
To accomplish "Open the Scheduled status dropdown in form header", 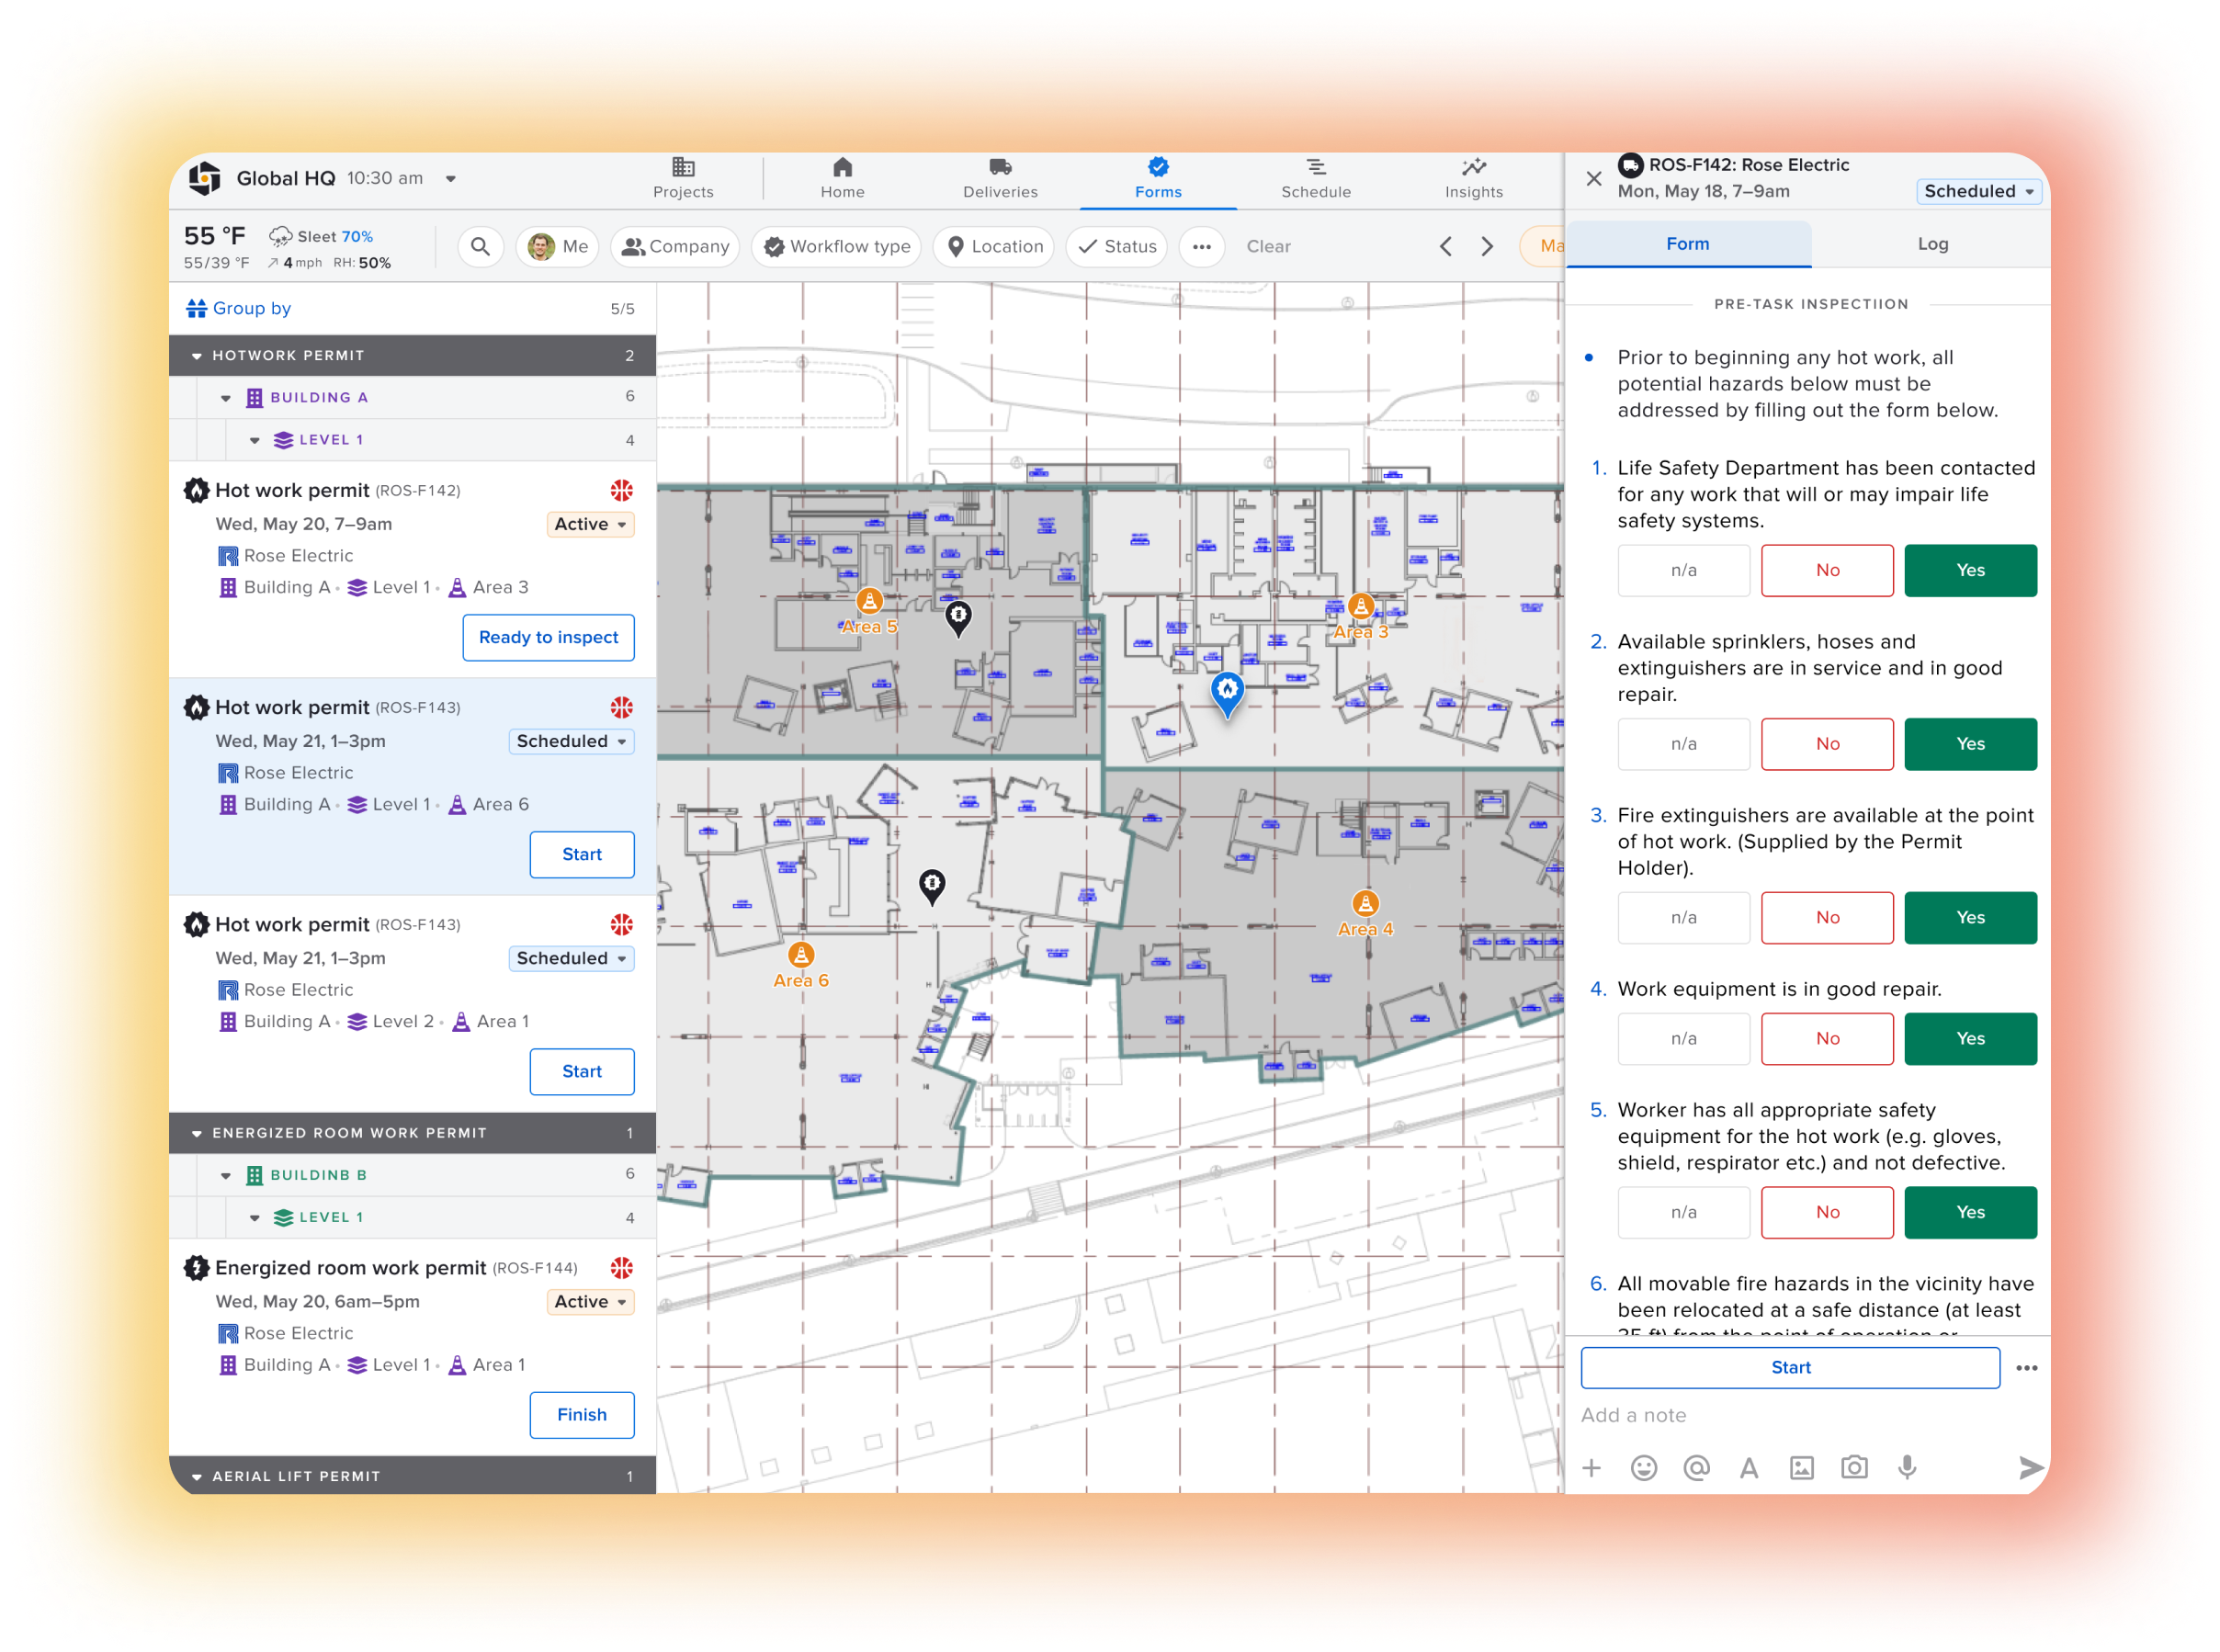I will tap(1977, 191).
